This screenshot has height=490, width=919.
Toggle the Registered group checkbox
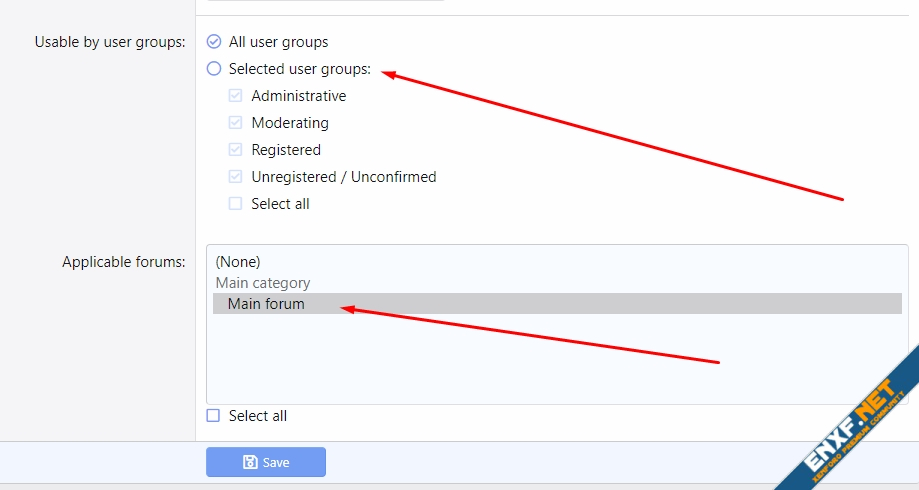tap(236, 150)
